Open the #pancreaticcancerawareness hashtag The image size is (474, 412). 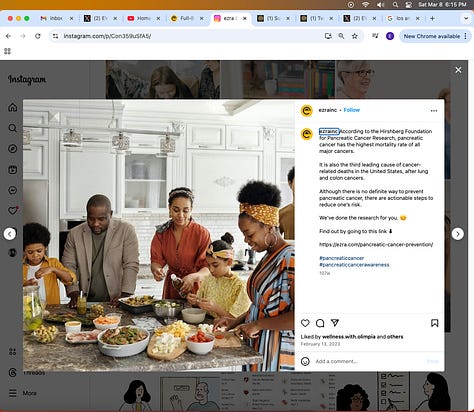tap(354, 265)
